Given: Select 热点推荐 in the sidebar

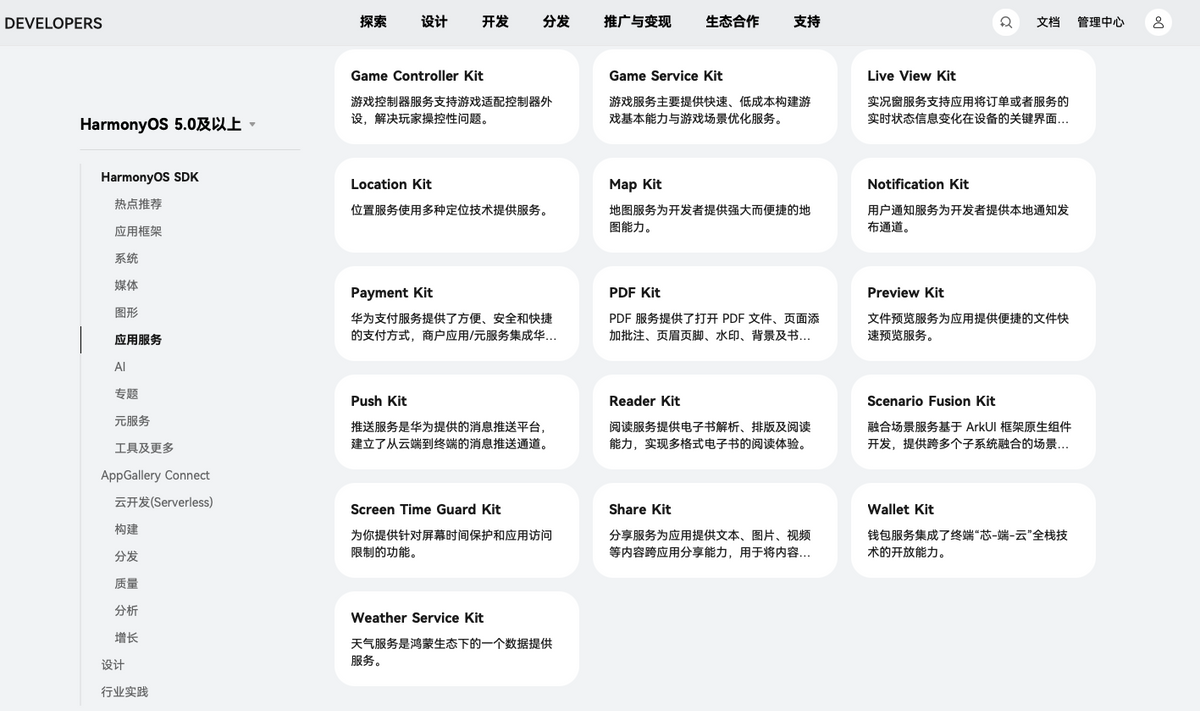Looking at the screenshot, I should pos(138,204).
